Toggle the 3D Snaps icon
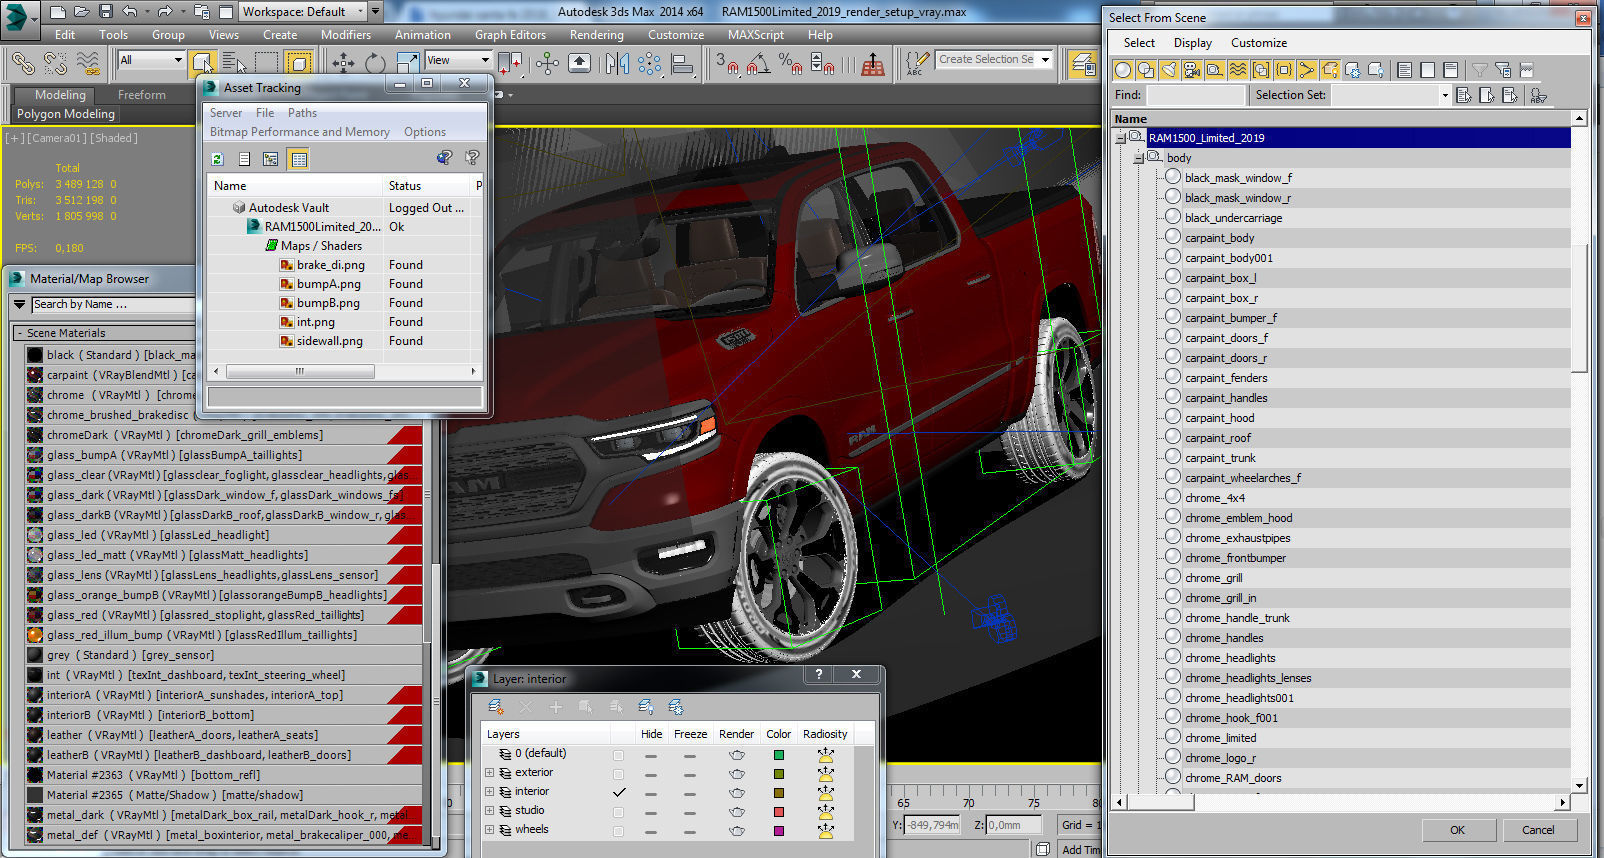Viewport: 1604px width, 858px height. [727, 63]
